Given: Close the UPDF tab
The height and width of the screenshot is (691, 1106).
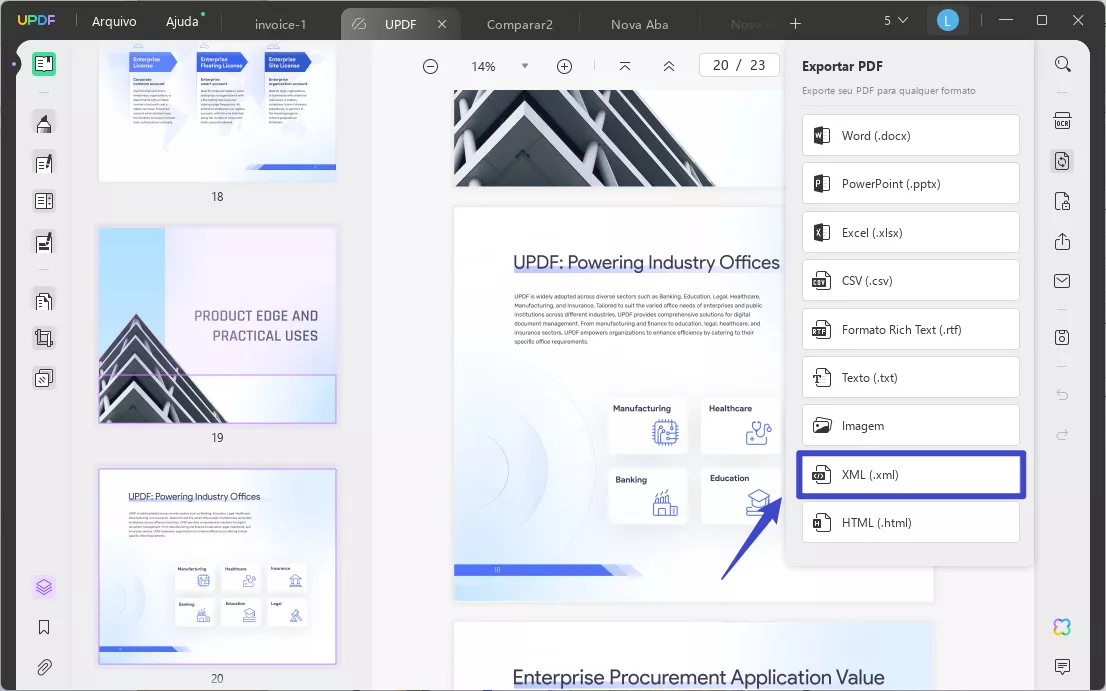Looking at the screenshot, I should coord(442,24).
